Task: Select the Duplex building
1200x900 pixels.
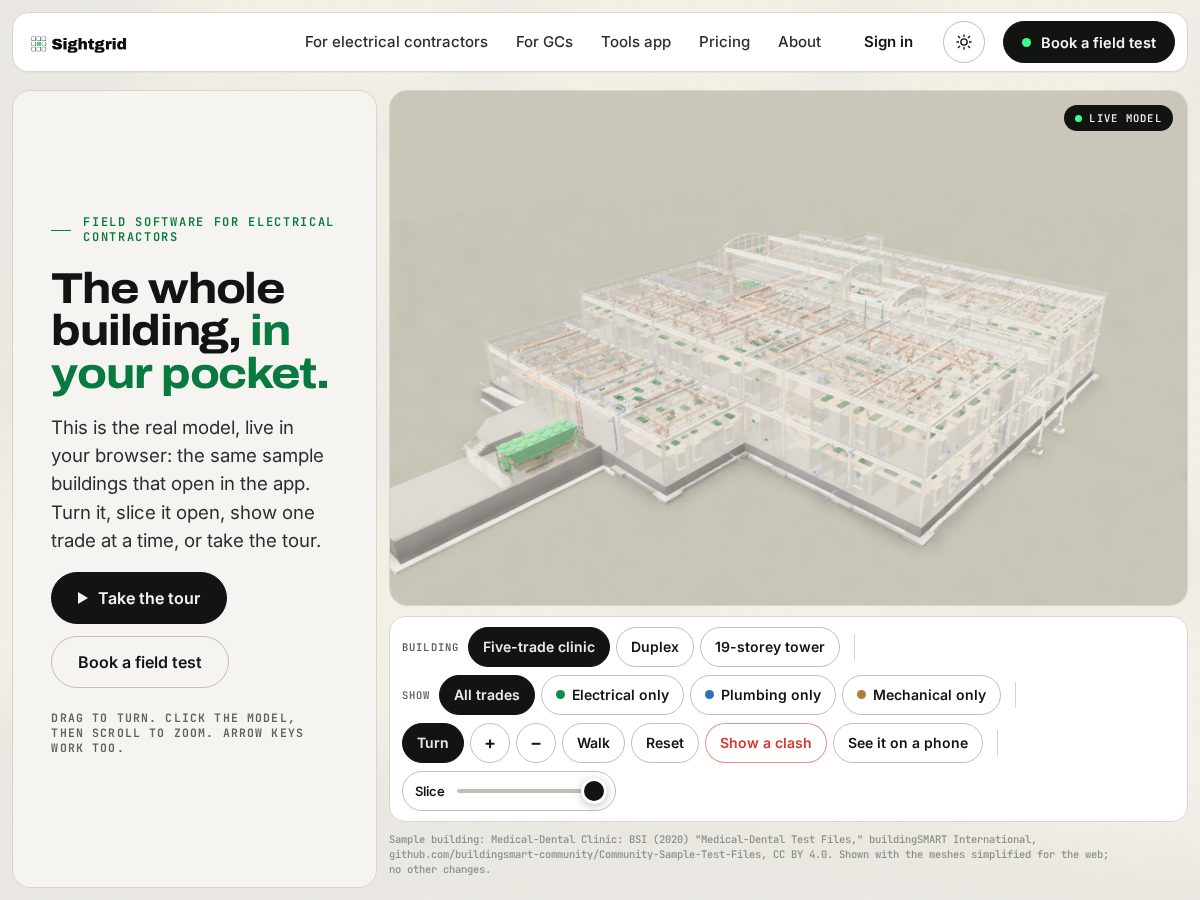Action: pyautogui.click(x=655, y=647)
